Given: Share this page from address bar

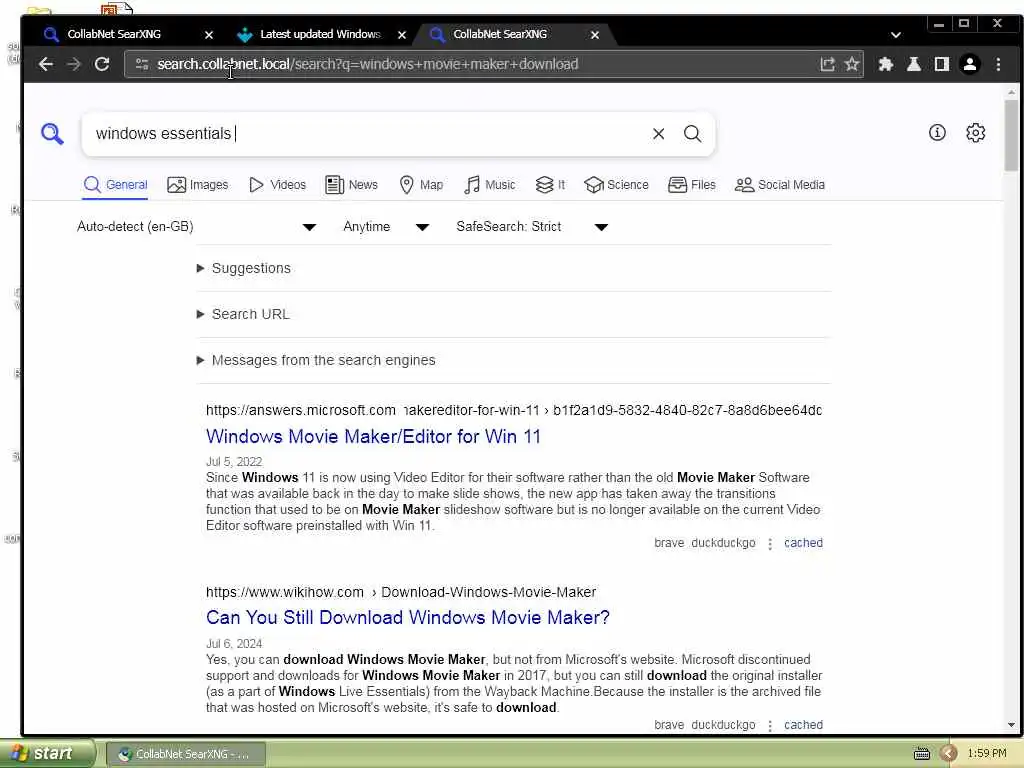Looking at the screenshot, I should coord(827,64).
